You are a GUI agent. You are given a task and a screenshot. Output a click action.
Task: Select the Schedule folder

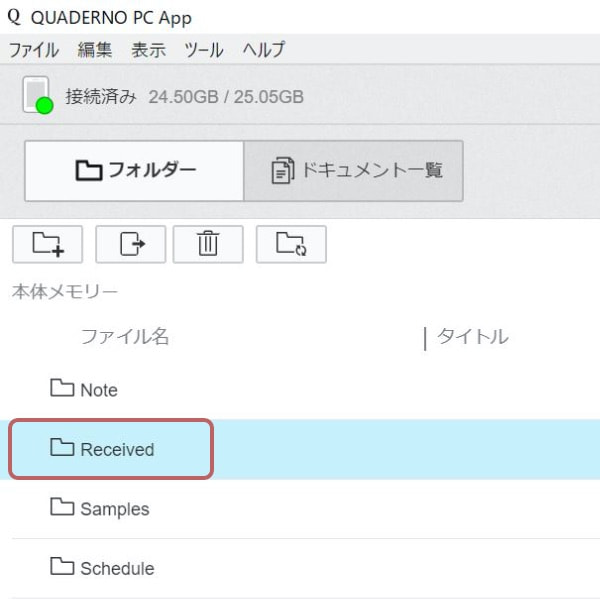[116, 568]
